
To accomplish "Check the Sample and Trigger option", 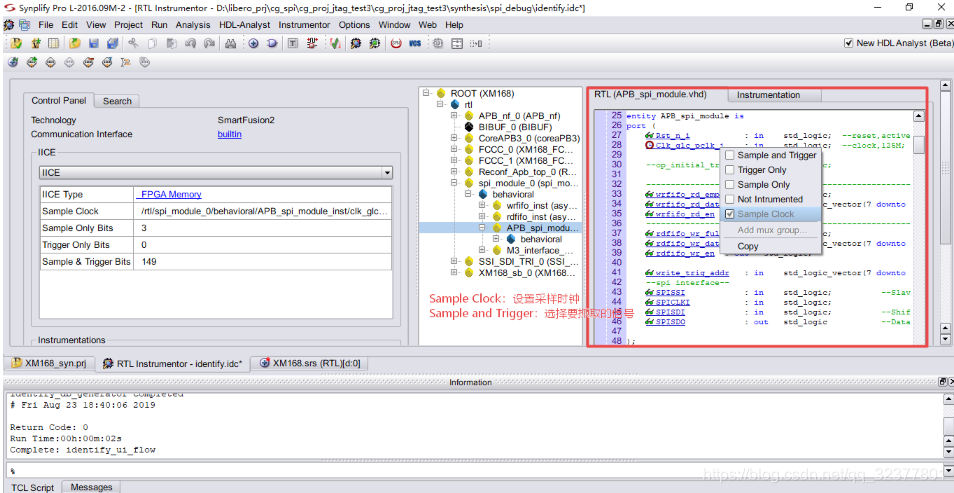I will 729,155.
